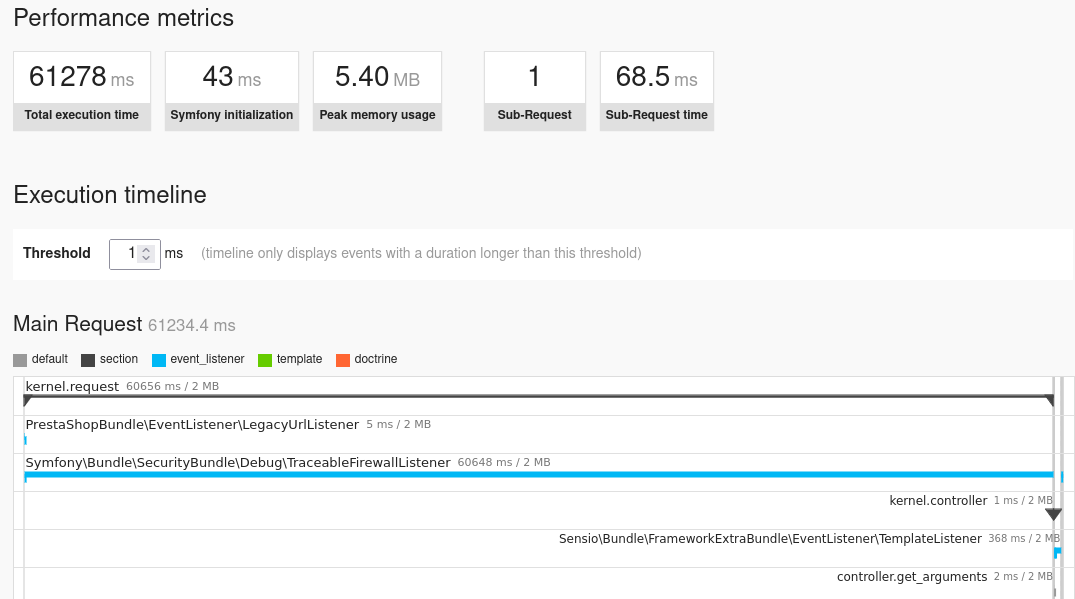Click the LegacyUrlListener blue event marker
1075x599 pixels.
25,440
